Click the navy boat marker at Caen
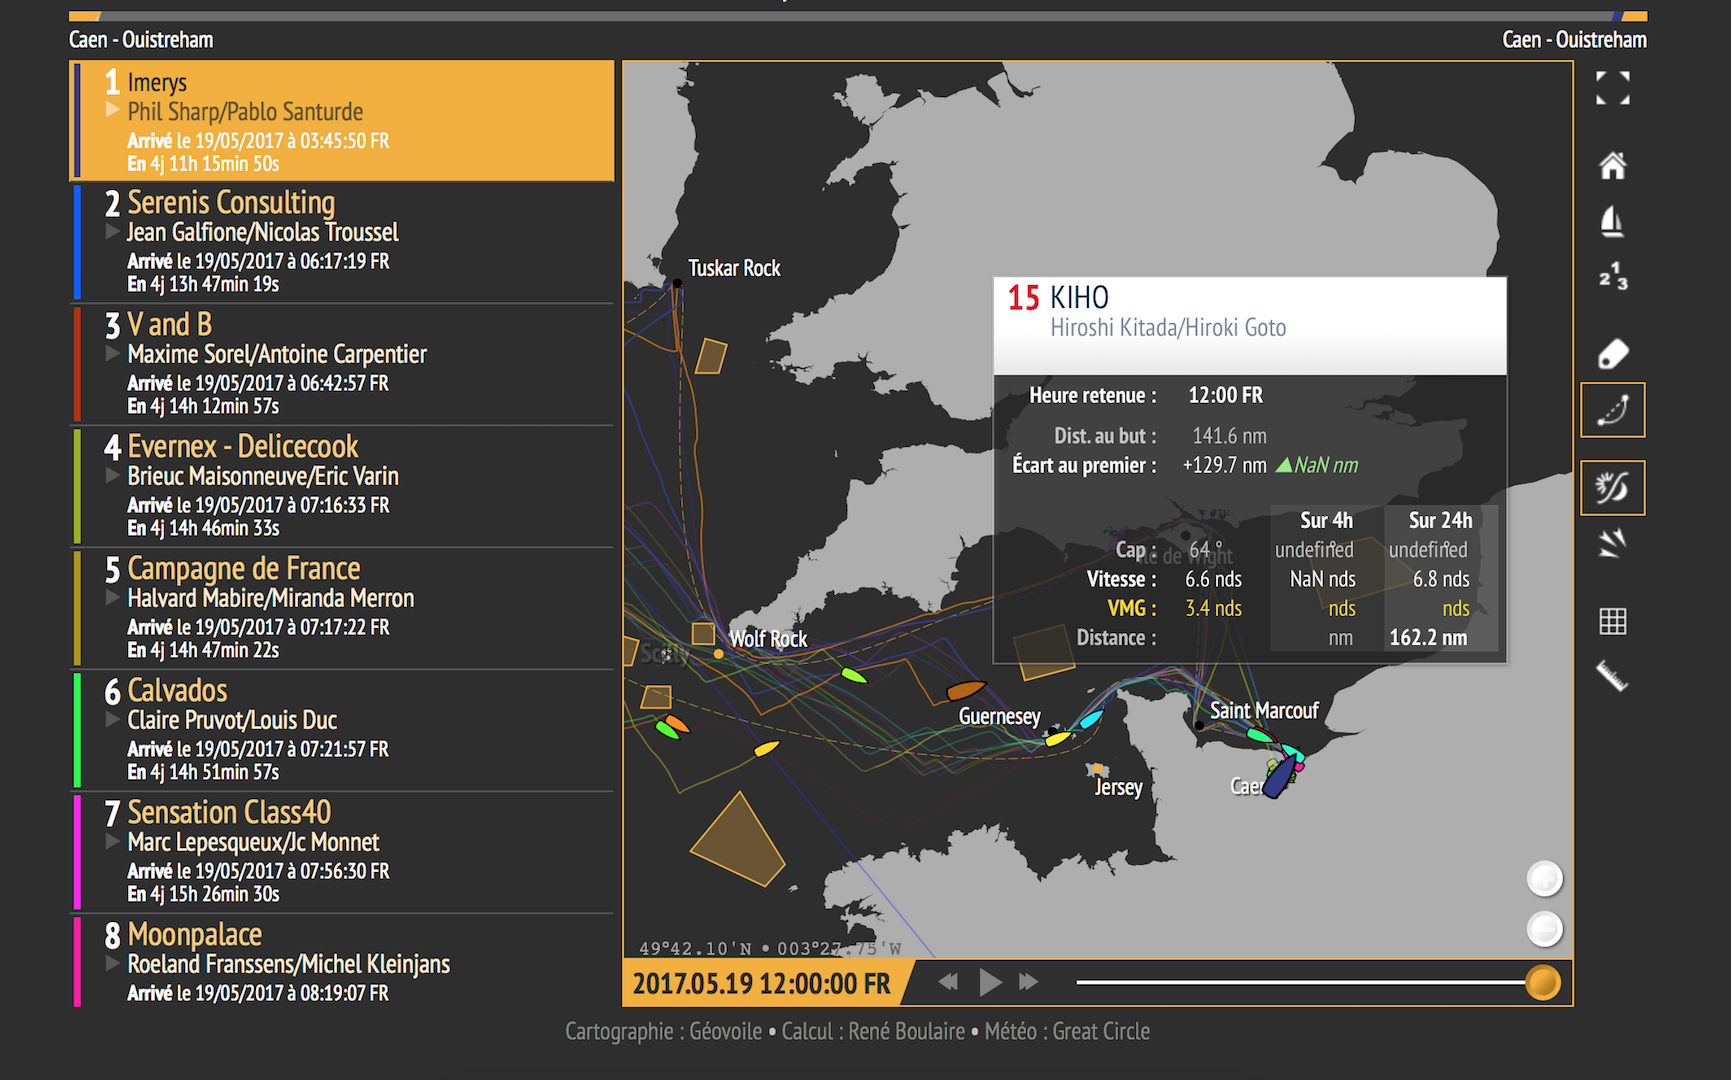The height and width of the screenshot is (1080, 1731). tap(1279, 778)
